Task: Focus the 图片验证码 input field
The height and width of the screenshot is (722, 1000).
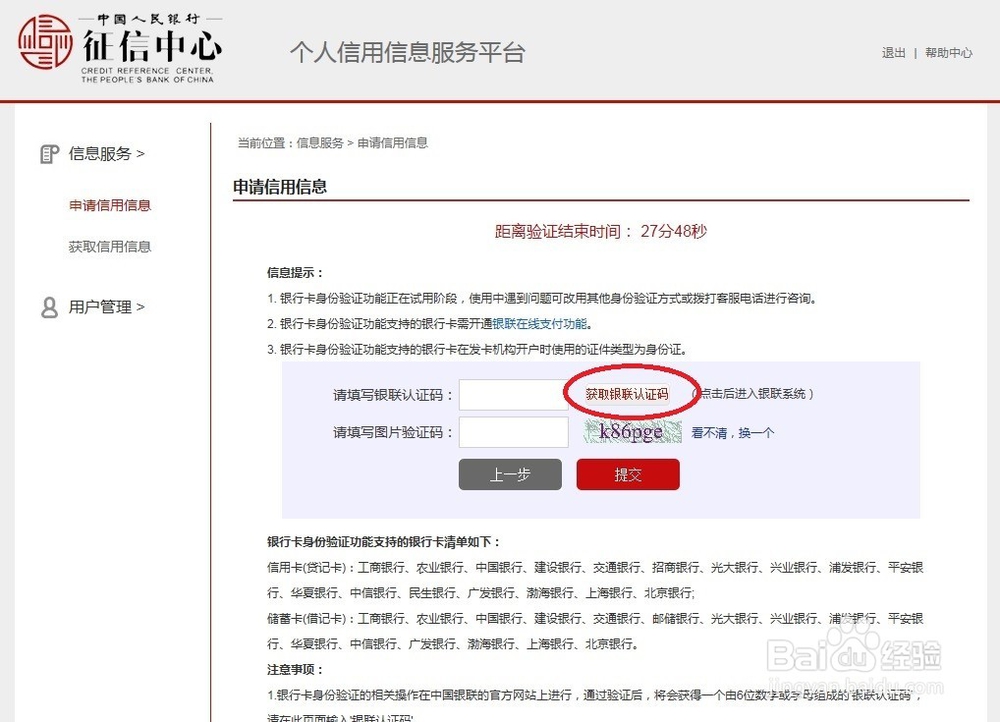Action: (513, 432)
